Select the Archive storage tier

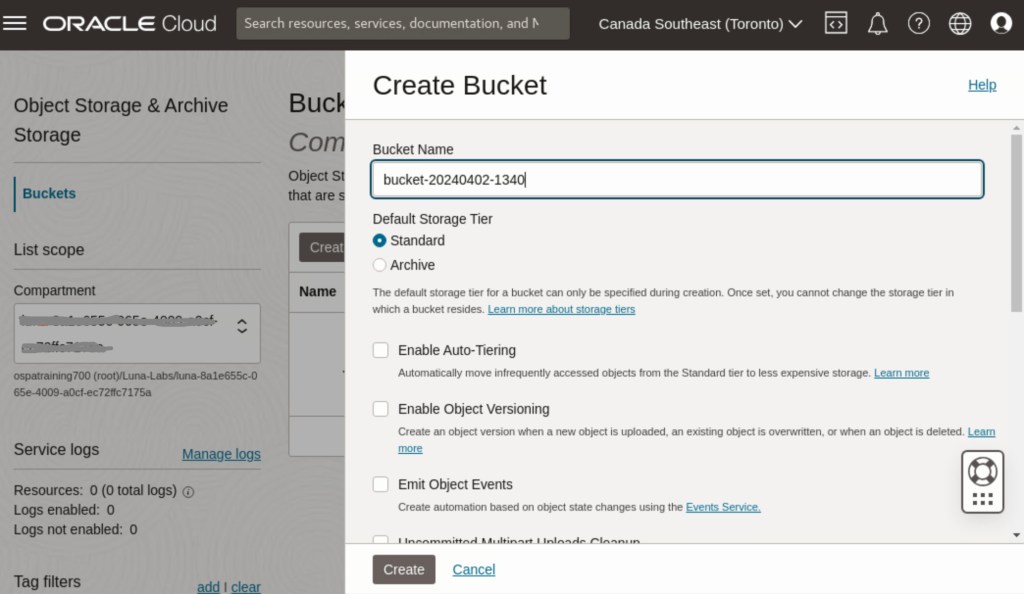point(380,265)
